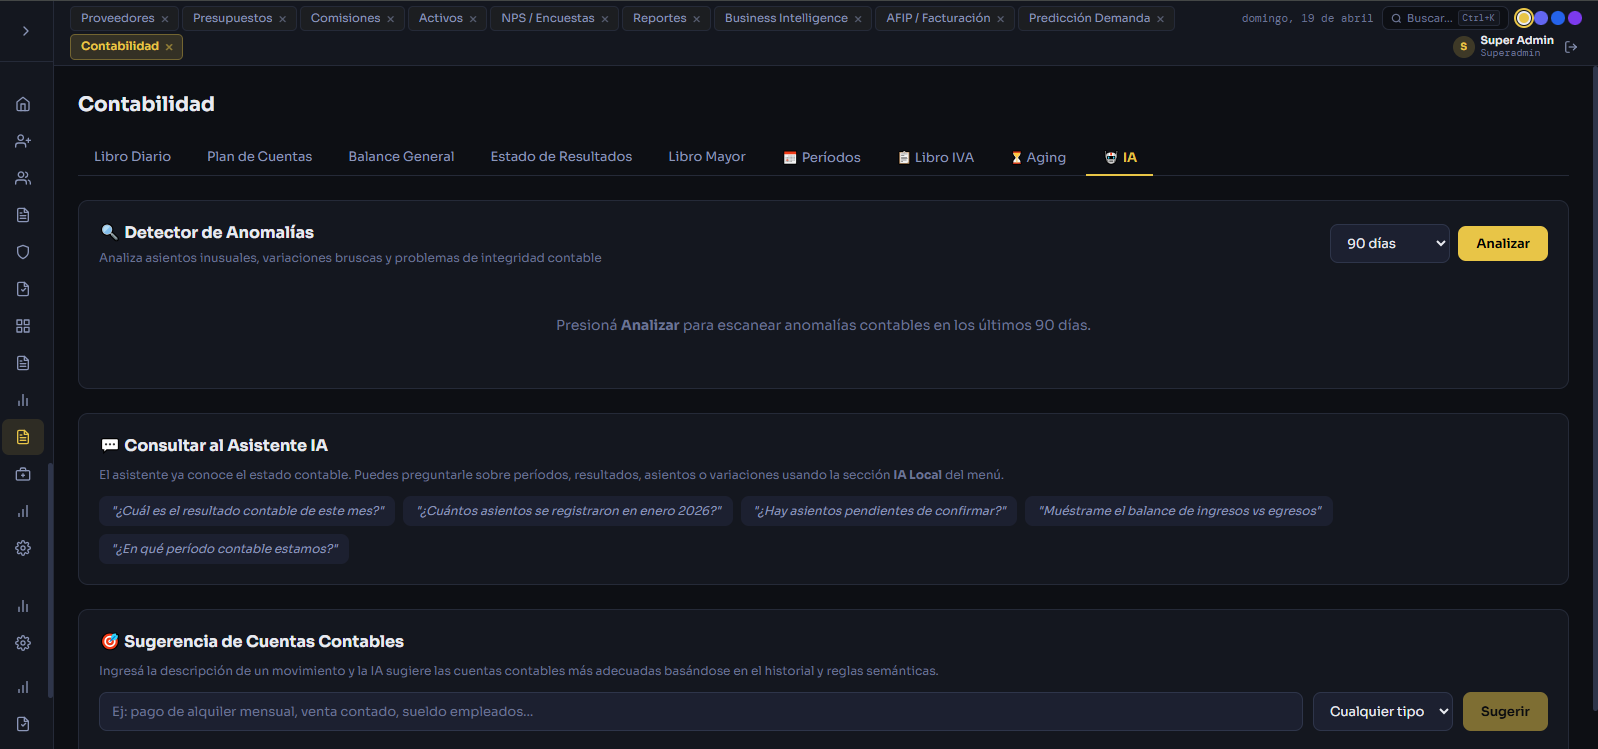Expand the collapsed sidebar with the chevron
1598x749 pixels.
coord(26,31)
